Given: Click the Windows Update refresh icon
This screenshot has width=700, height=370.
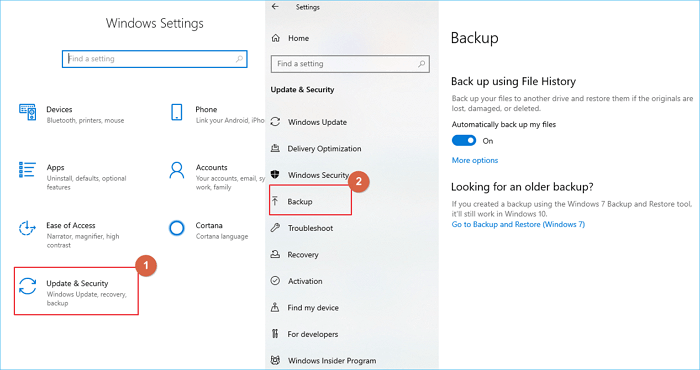Looking at the screenshot, I should 275,122.
